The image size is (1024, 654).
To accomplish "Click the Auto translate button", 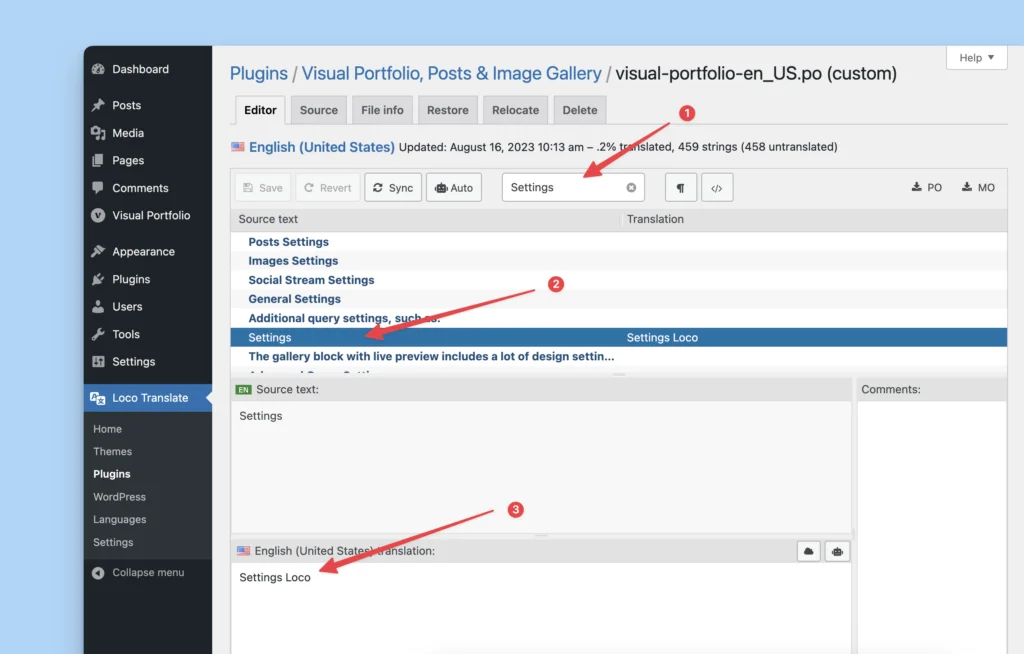I will point(454,188).
